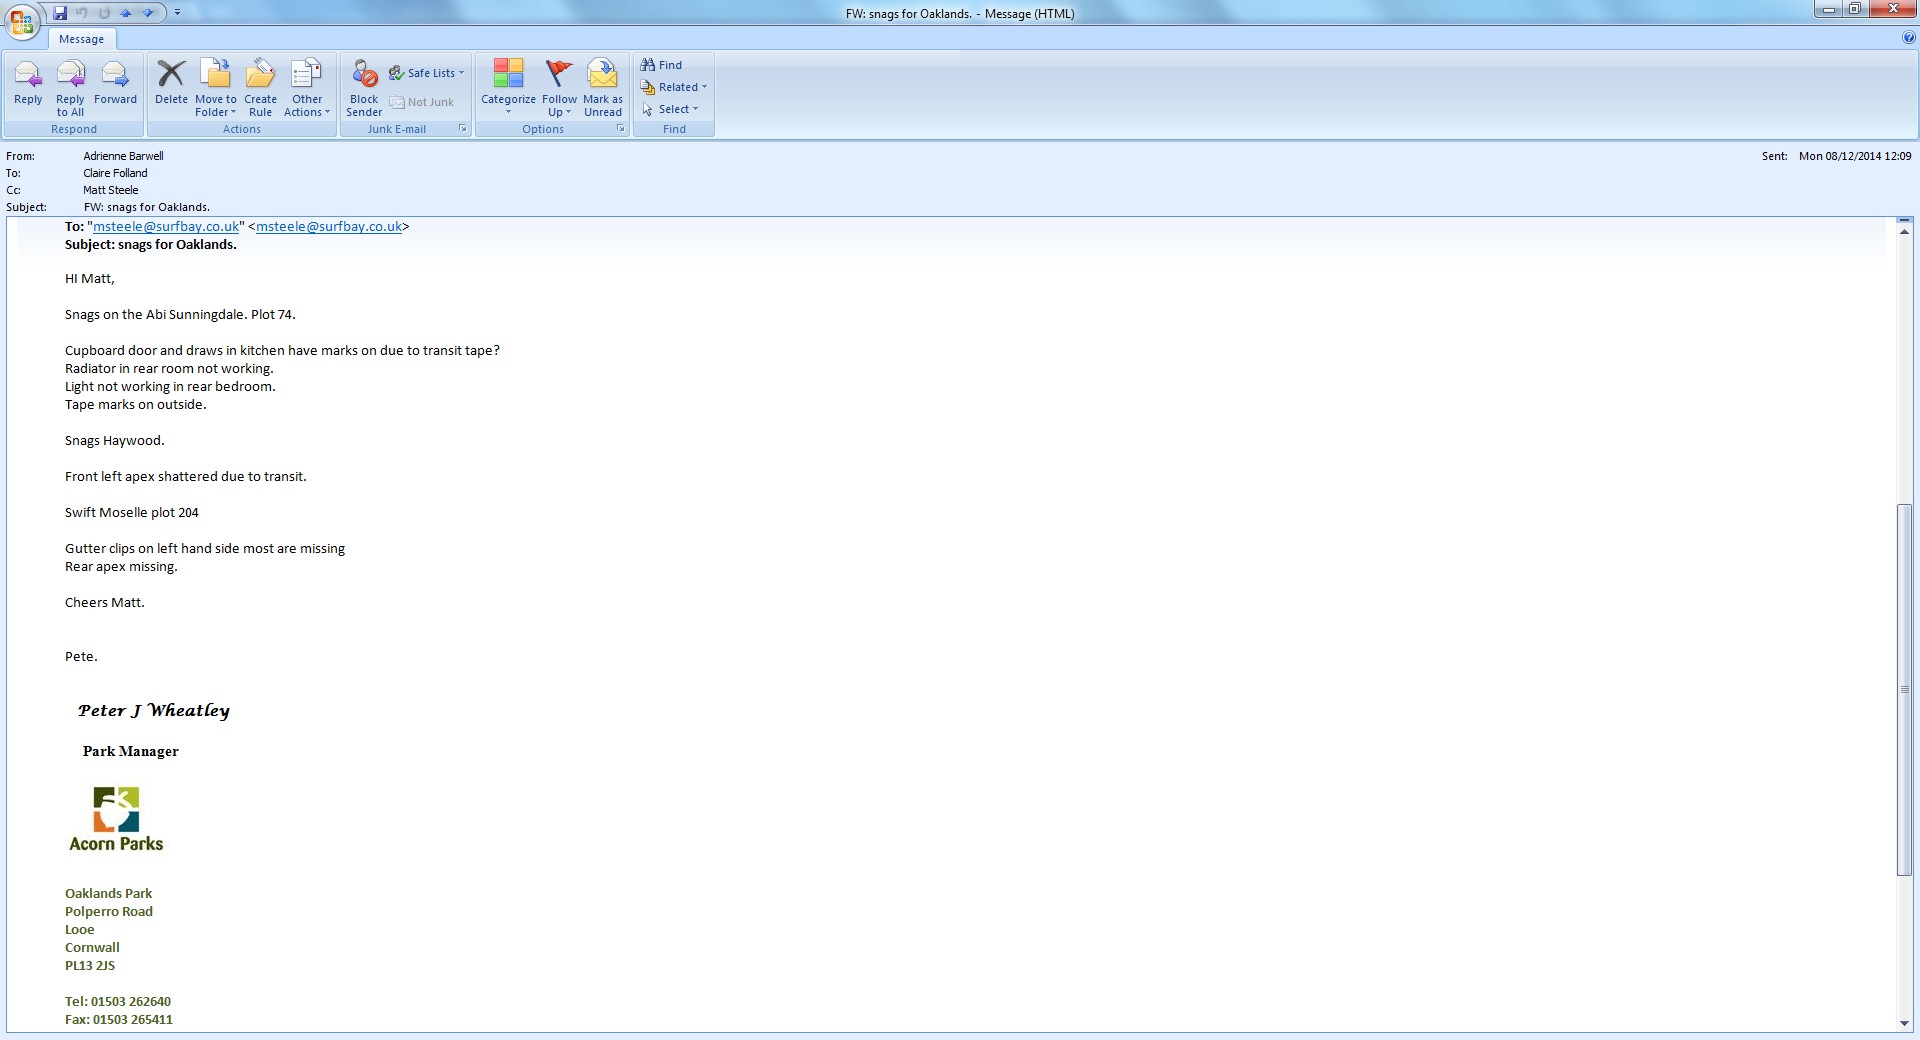Screen dimensions: 1920x1040
Task: Open the Move to Folder menu
Action: click(216, 88)
